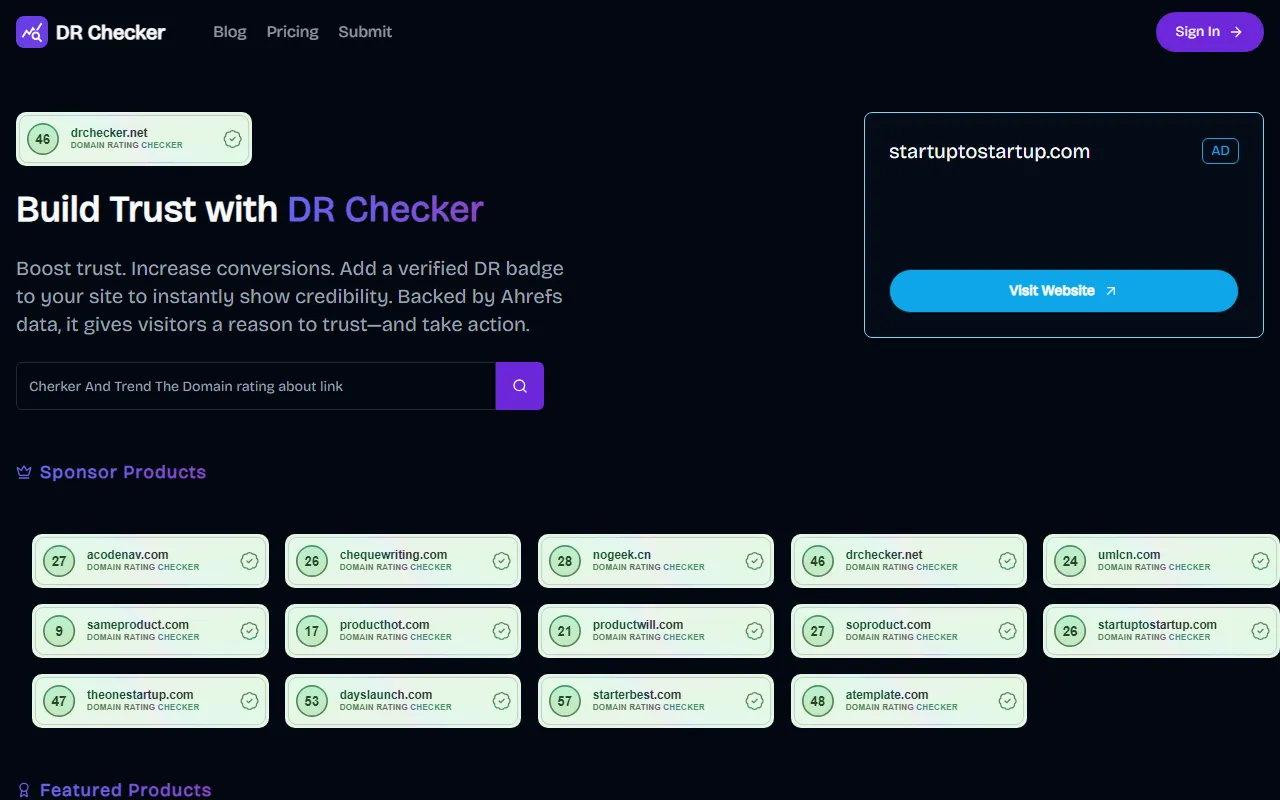The width and height of the screenshot is (1280, 800).
Task: Click the 53 rating circle on dayslaunch.com
Action: [x=312, y=701]
